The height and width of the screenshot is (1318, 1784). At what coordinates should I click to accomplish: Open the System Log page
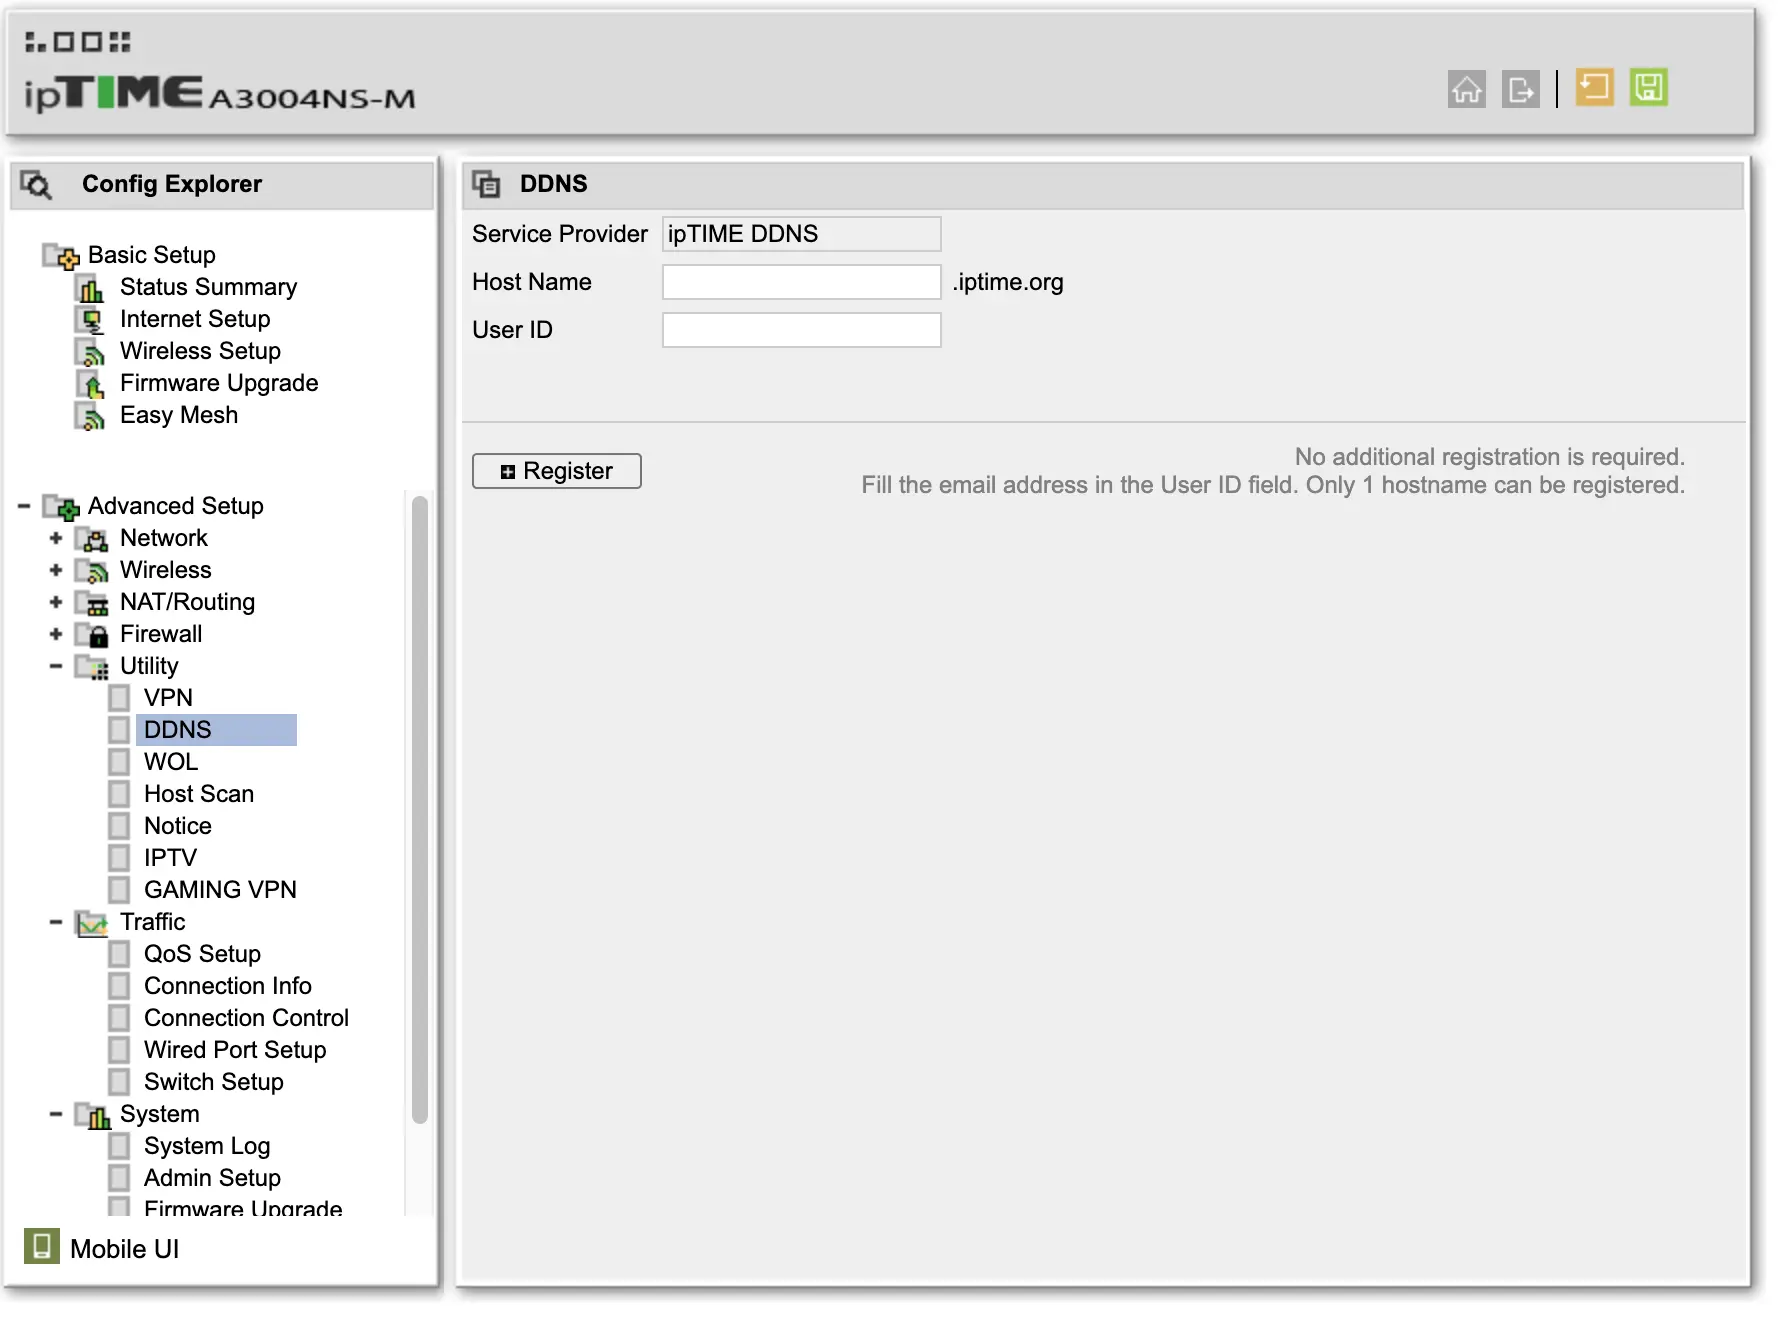click(x=207, y=1146)
